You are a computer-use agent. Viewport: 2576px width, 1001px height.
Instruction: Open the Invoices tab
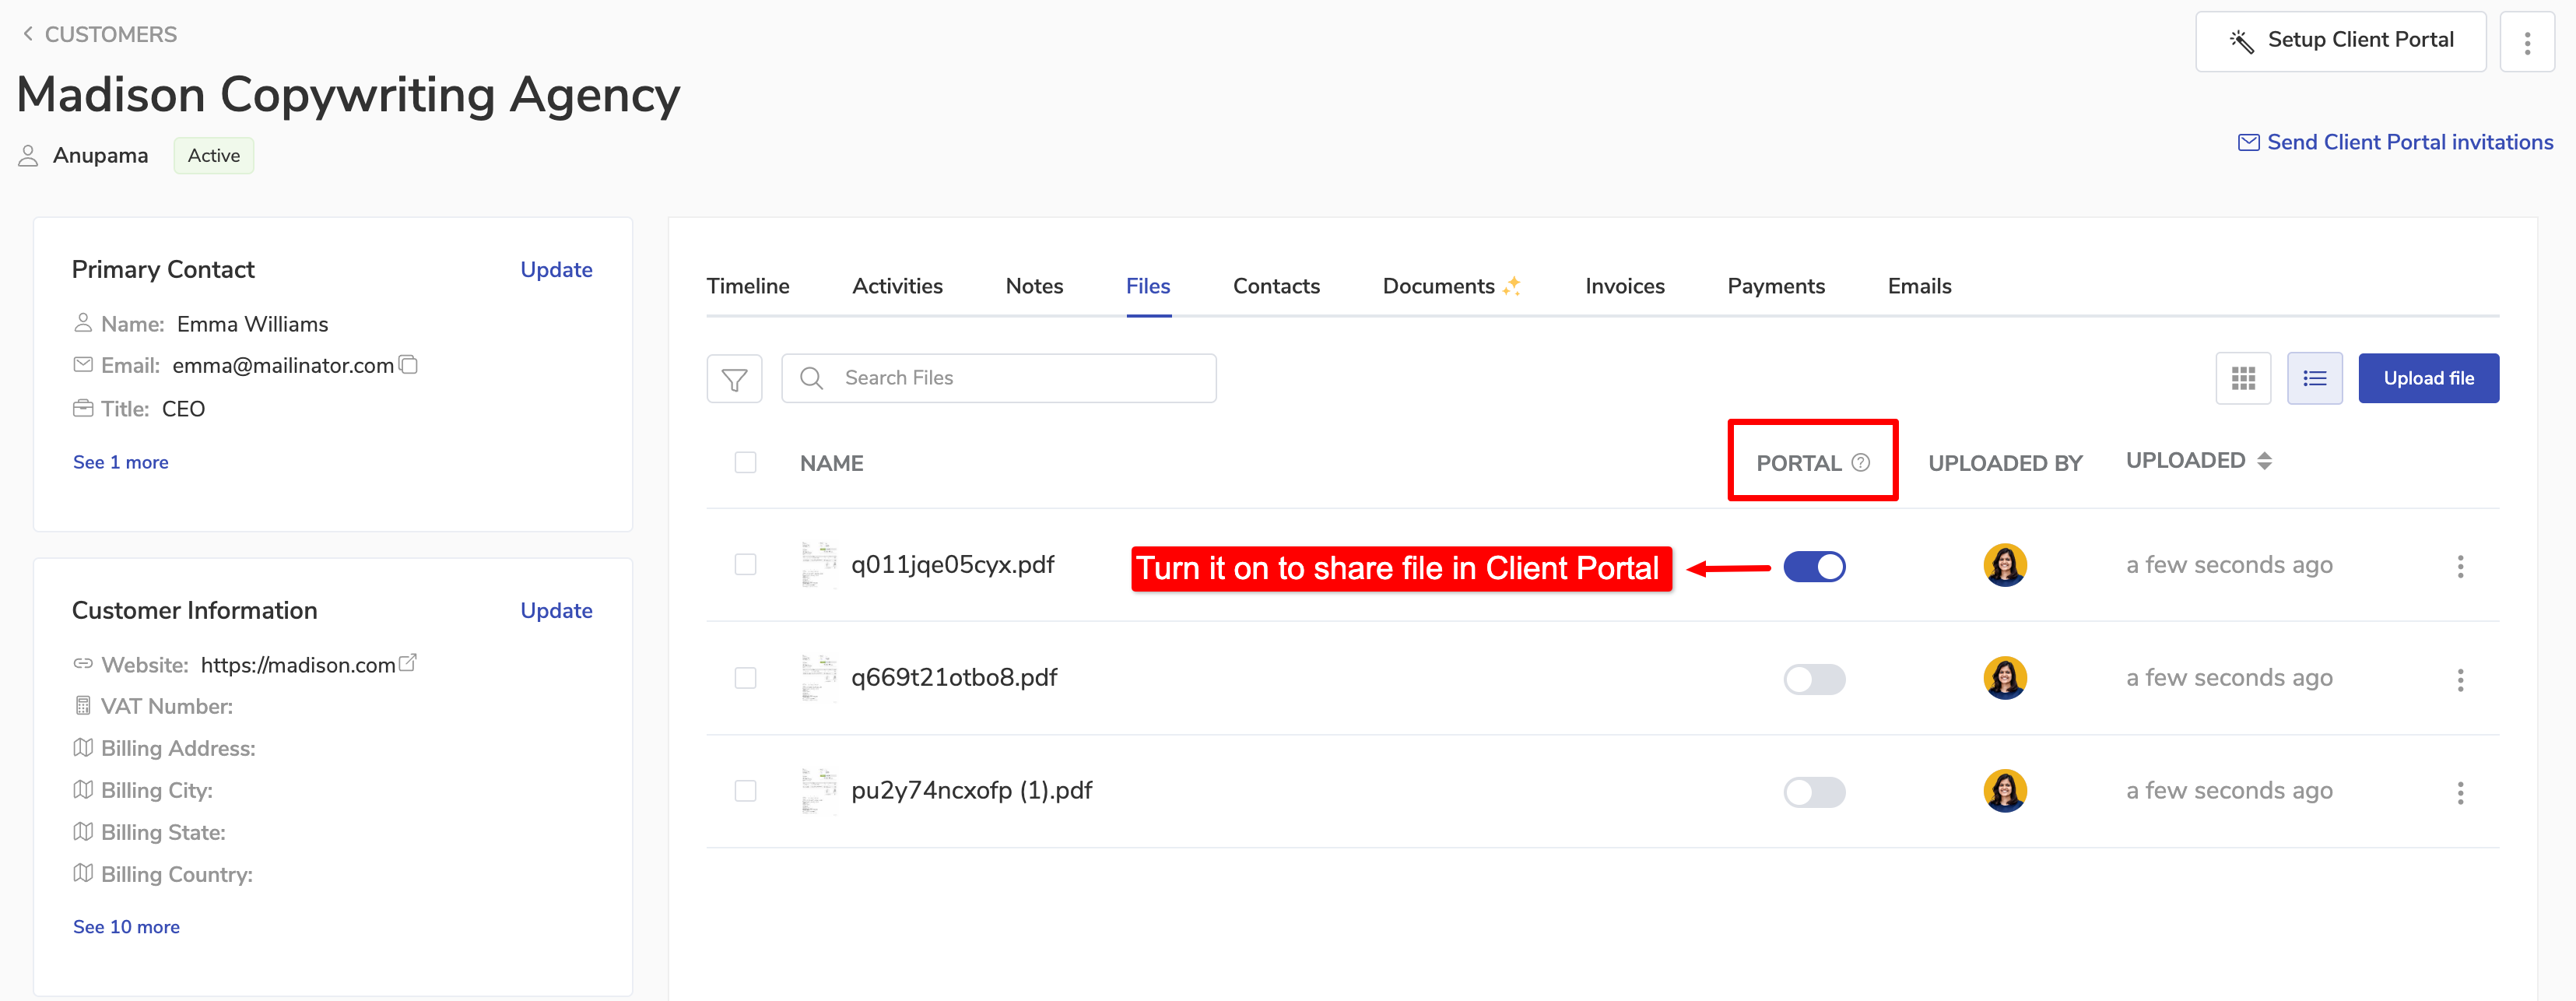1624,287
